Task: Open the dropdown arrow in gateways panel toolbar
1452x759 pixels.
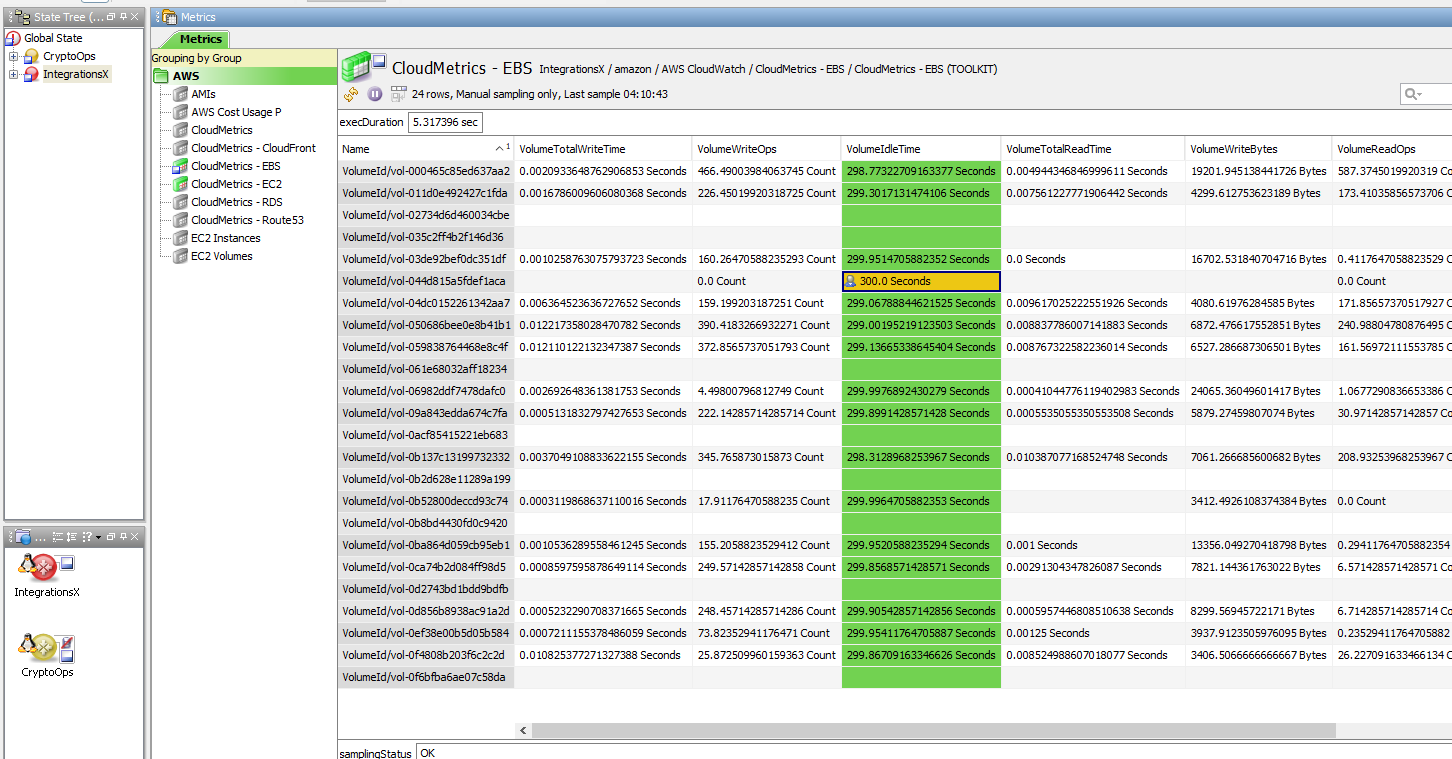Action: coord(98,537)
